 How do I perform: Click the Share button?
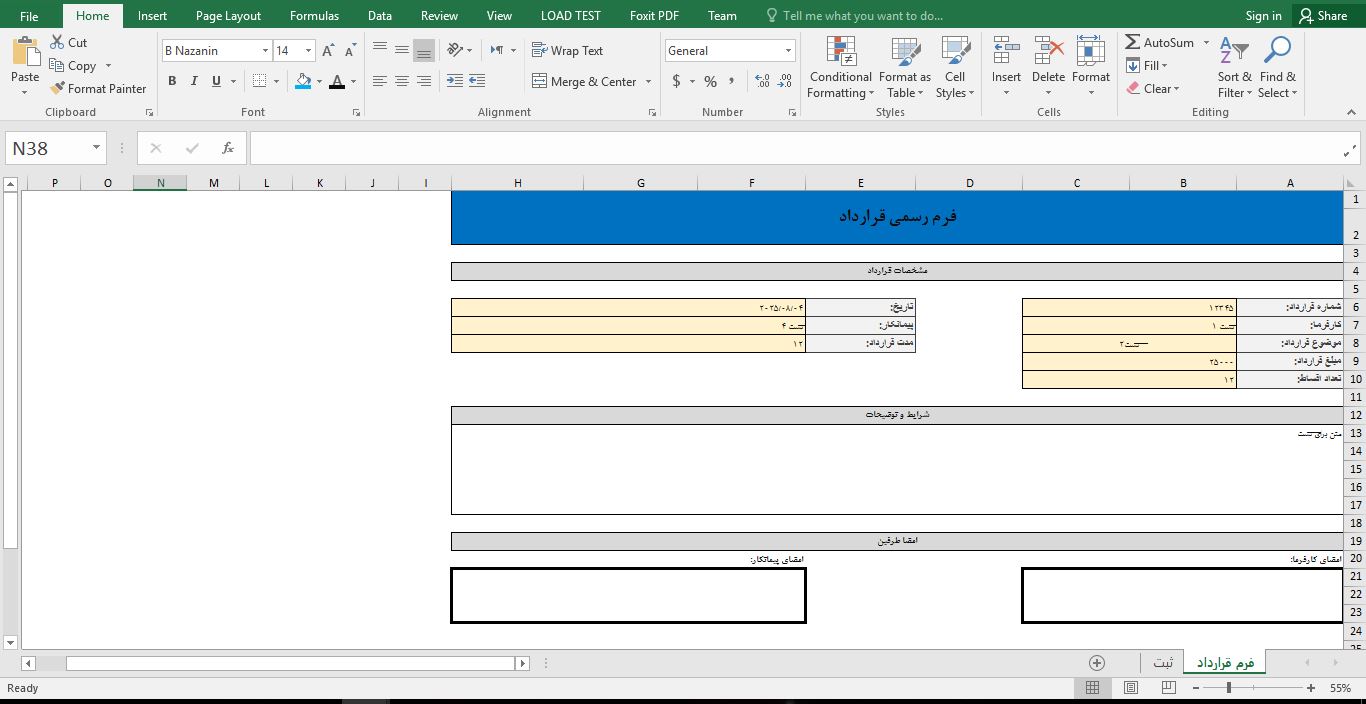1323,16
